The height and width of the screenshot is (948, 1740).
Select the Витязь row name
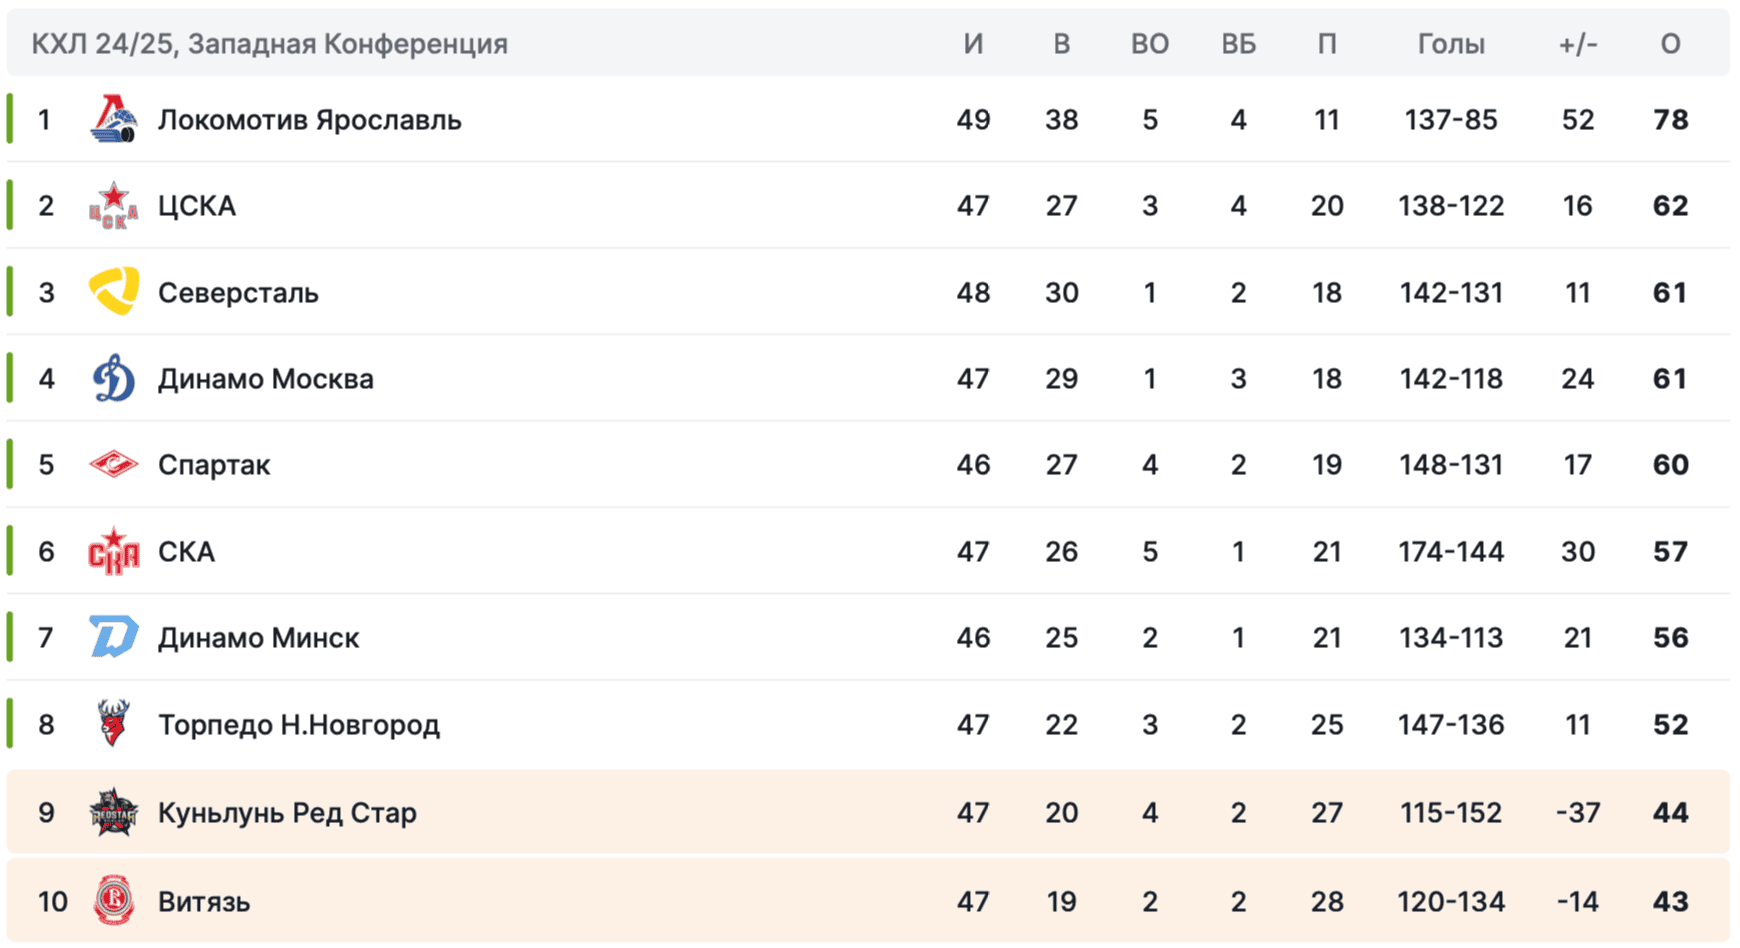tap(204, 902)
